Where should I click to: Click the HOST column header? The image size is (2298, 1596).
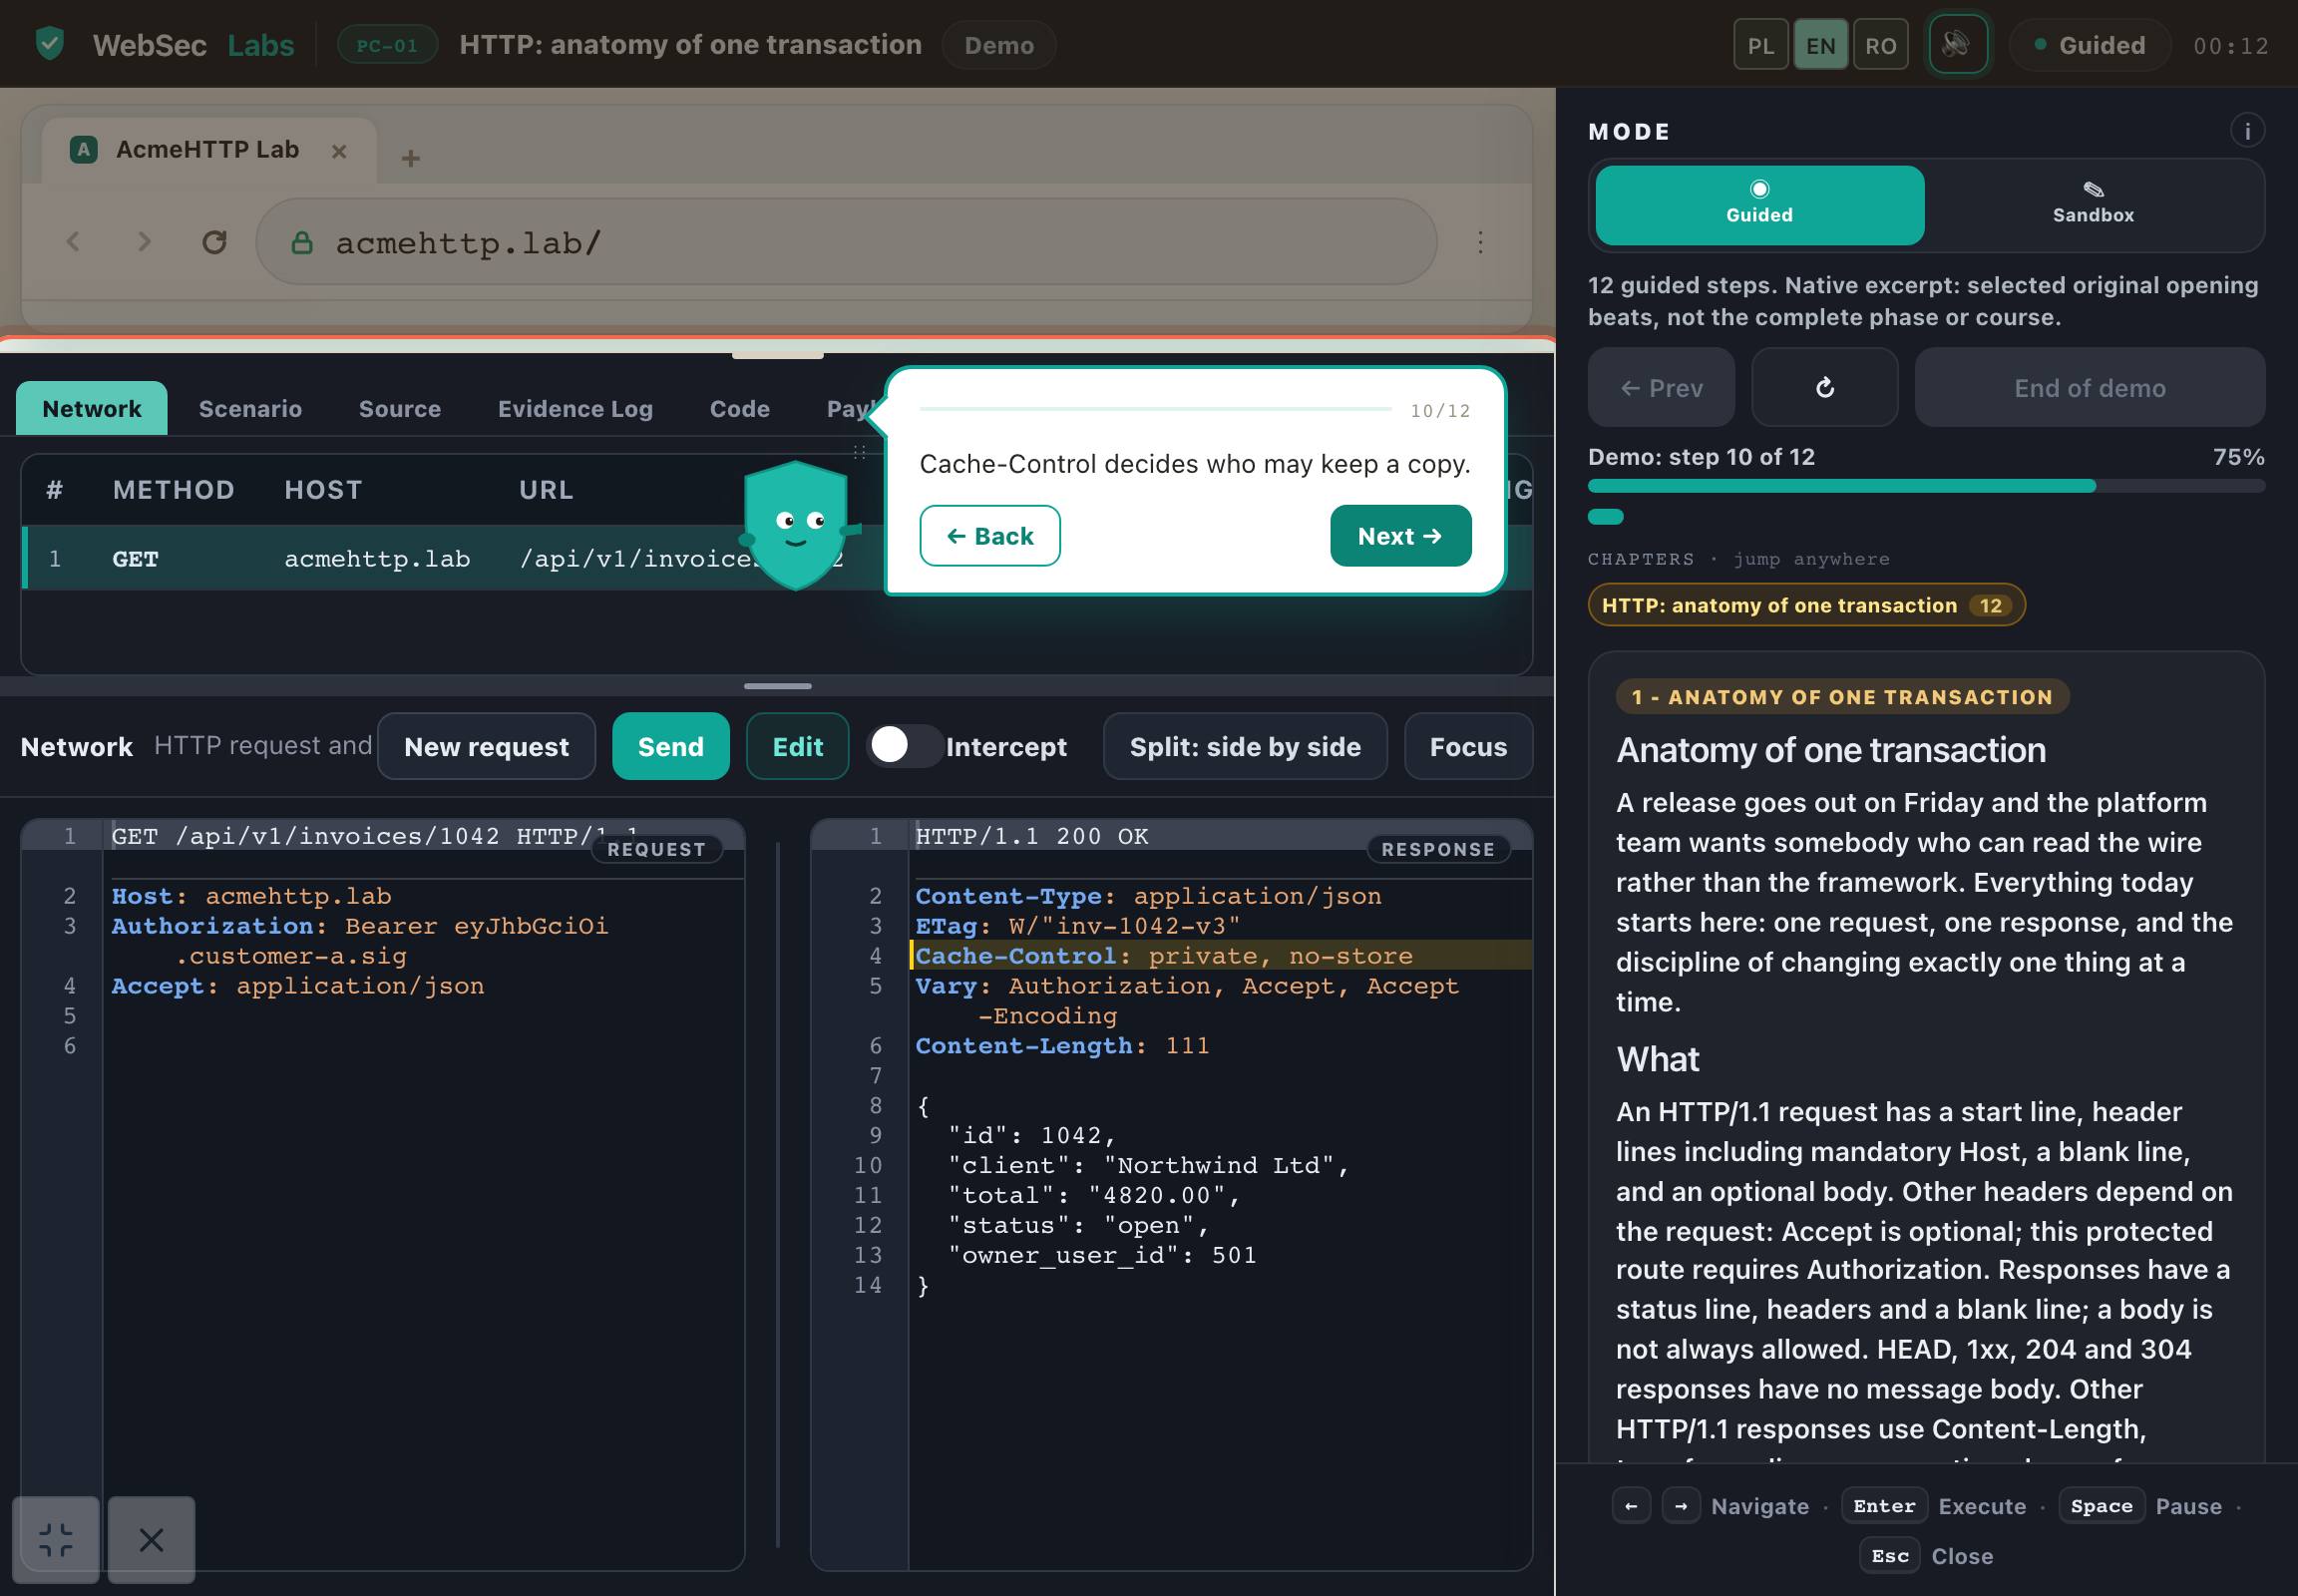pyautogui.click(x=322, y=490)
